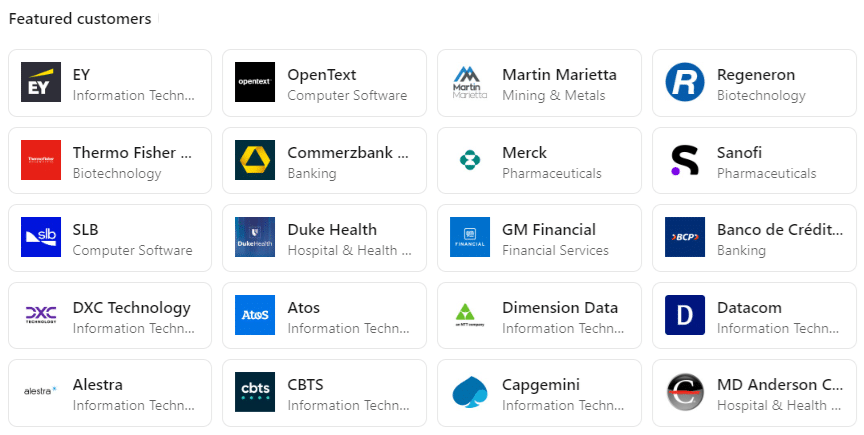This screenshot has width=864, height=435.
Task: Click the DXC Technology purple logo
Action: pyautogui.click(x=41, y=315)
